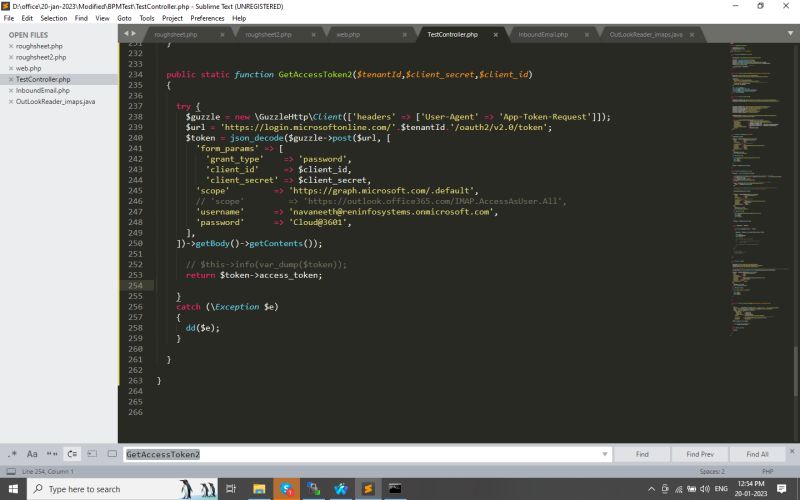Click the Find Prev button
This screenshot has width=800, height=500.
[699, 454]
